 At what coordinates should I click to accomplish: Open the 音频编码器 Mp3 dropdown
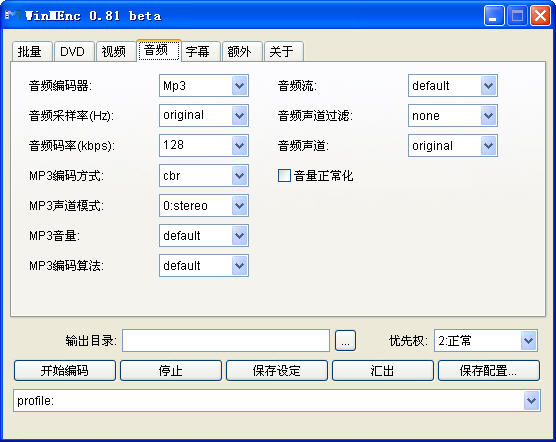tap(204, 85)
